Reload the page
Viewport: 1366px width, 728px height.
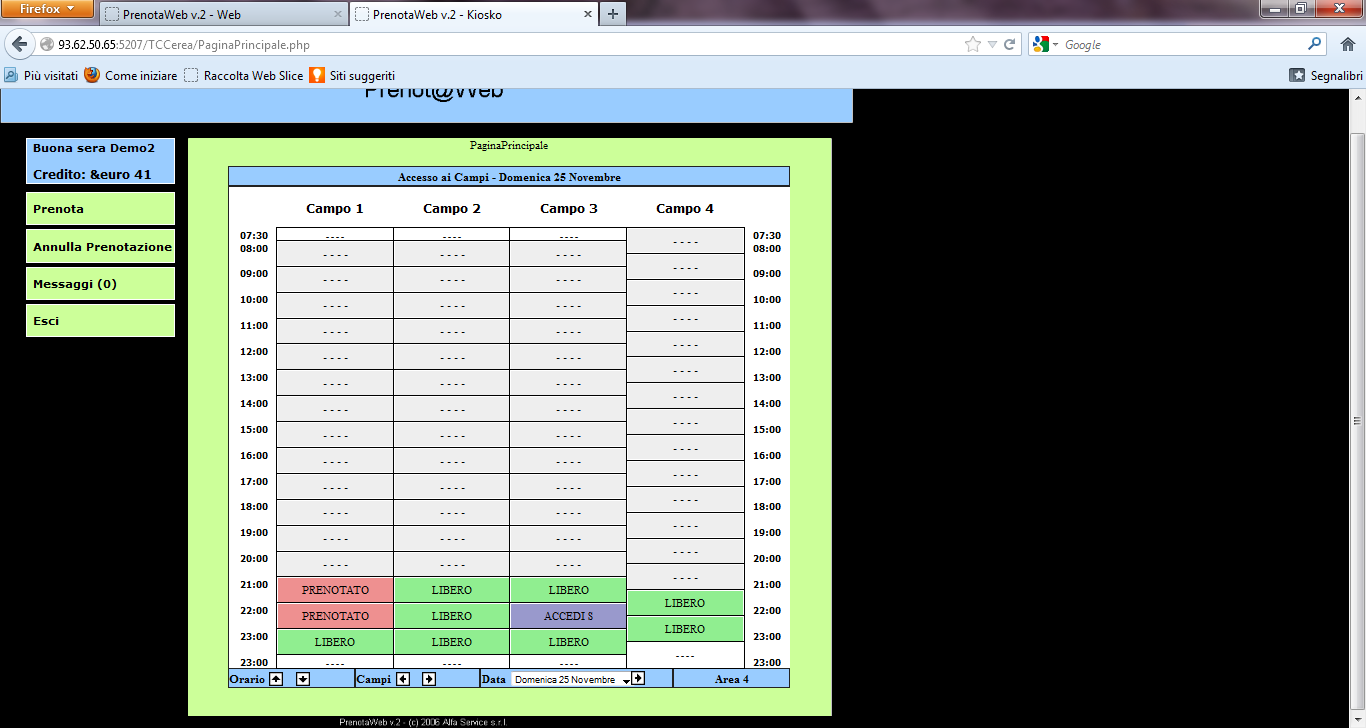click(1010, 45)
